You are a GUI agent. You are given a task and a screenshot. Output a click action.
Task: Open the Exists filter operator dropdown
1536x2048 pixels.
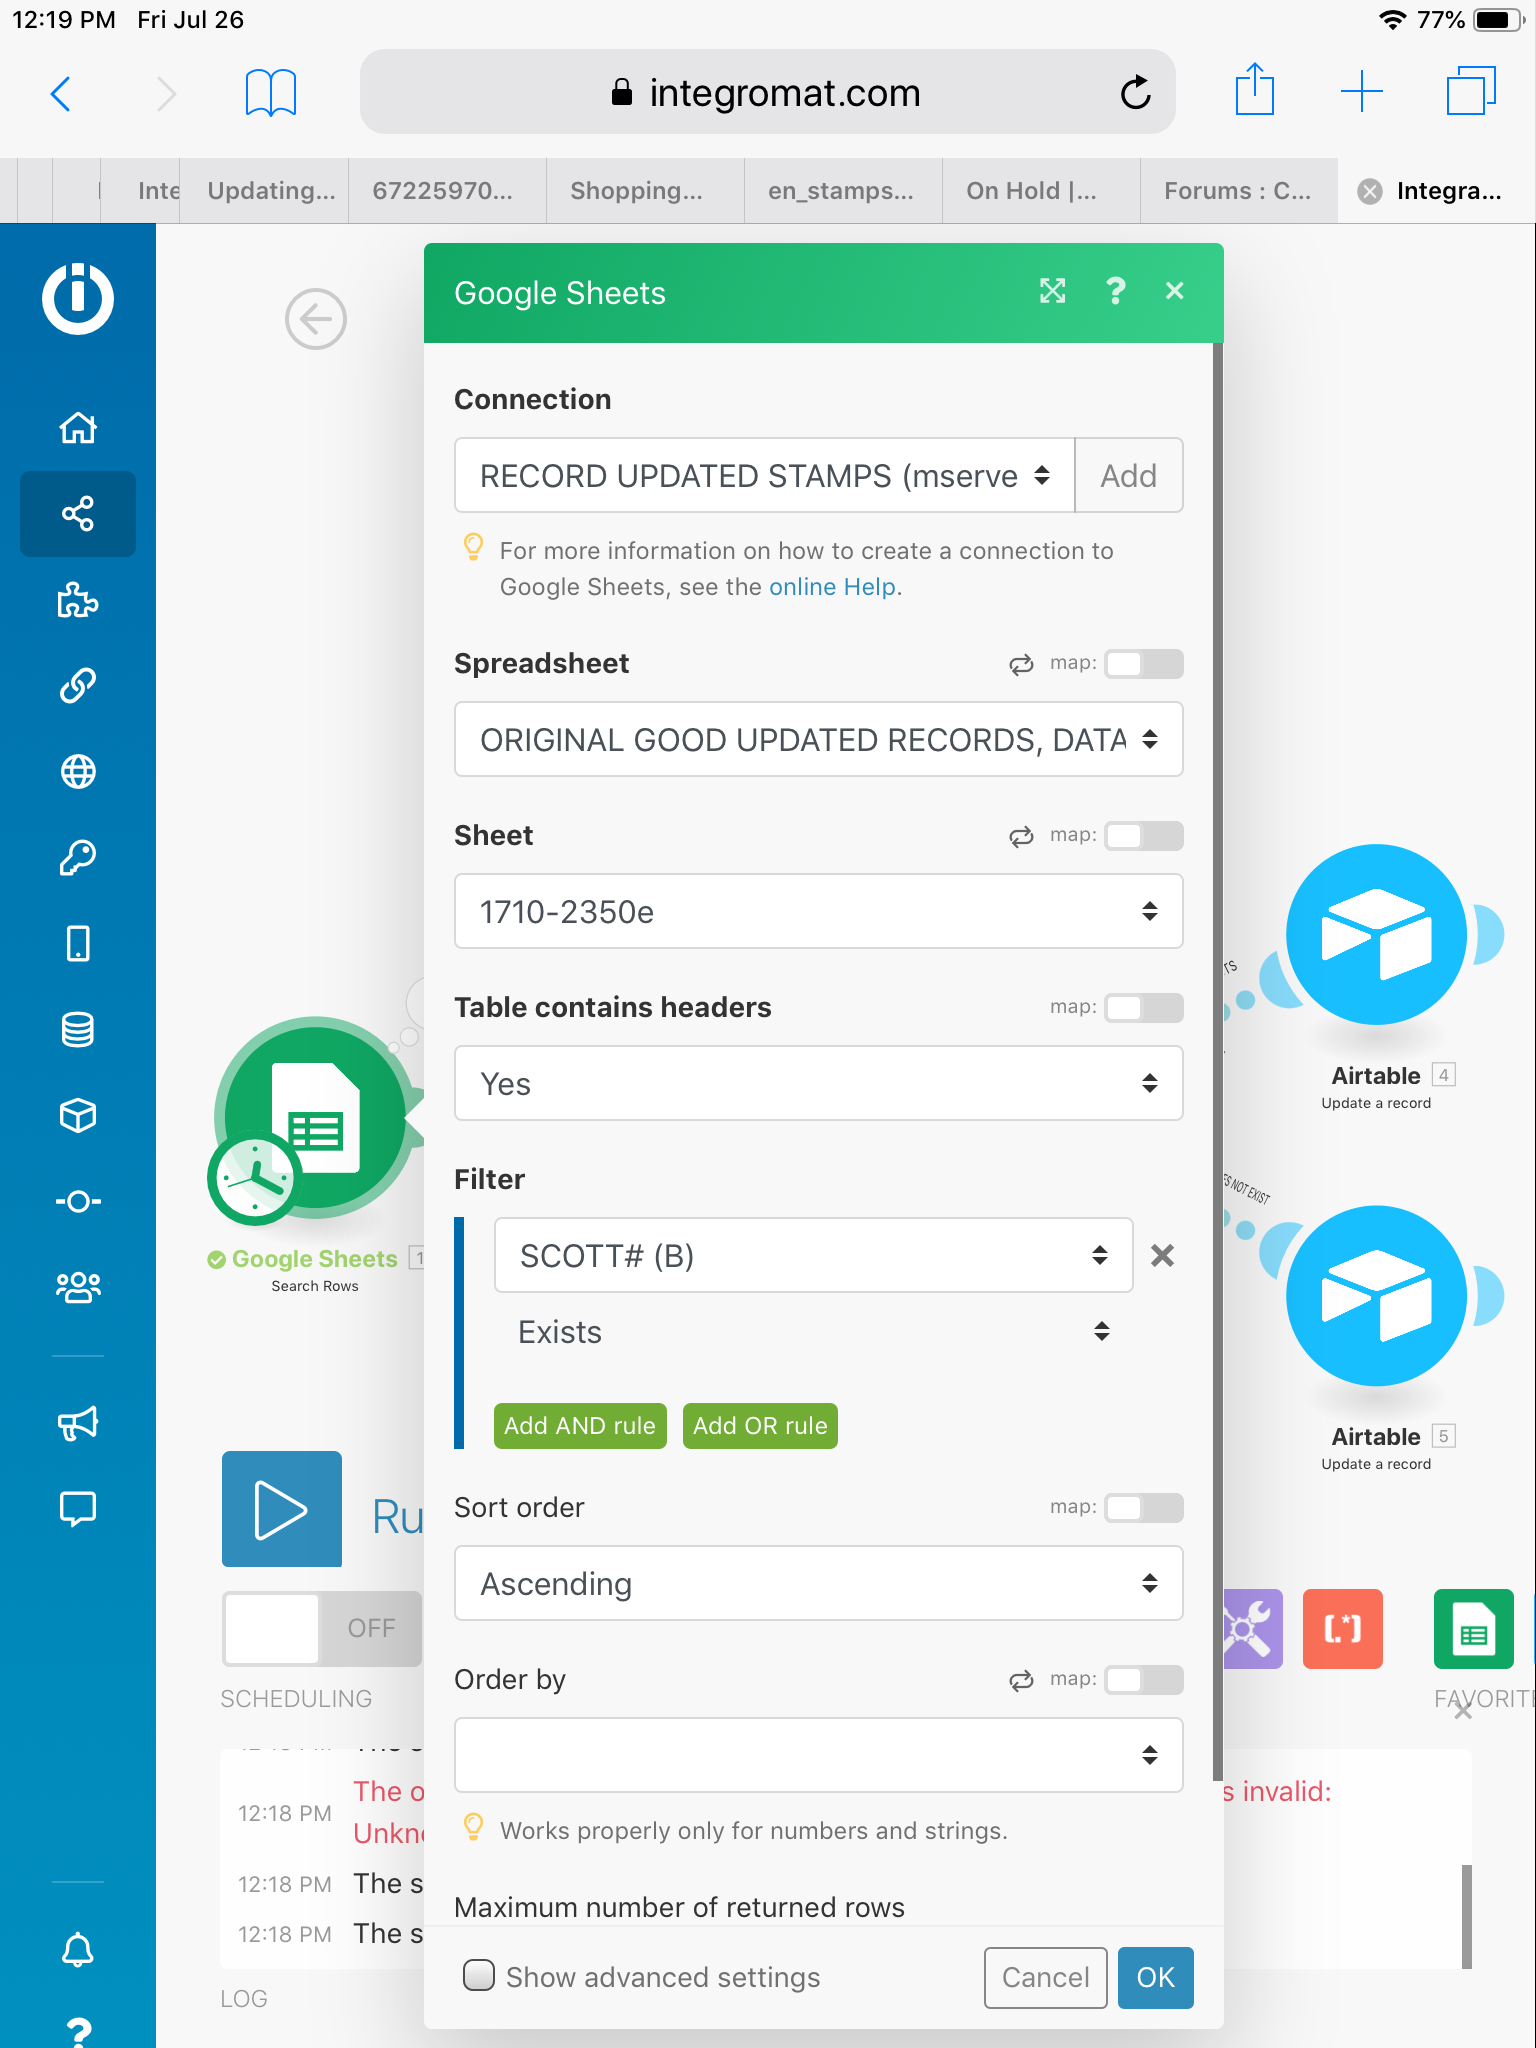814,1331
